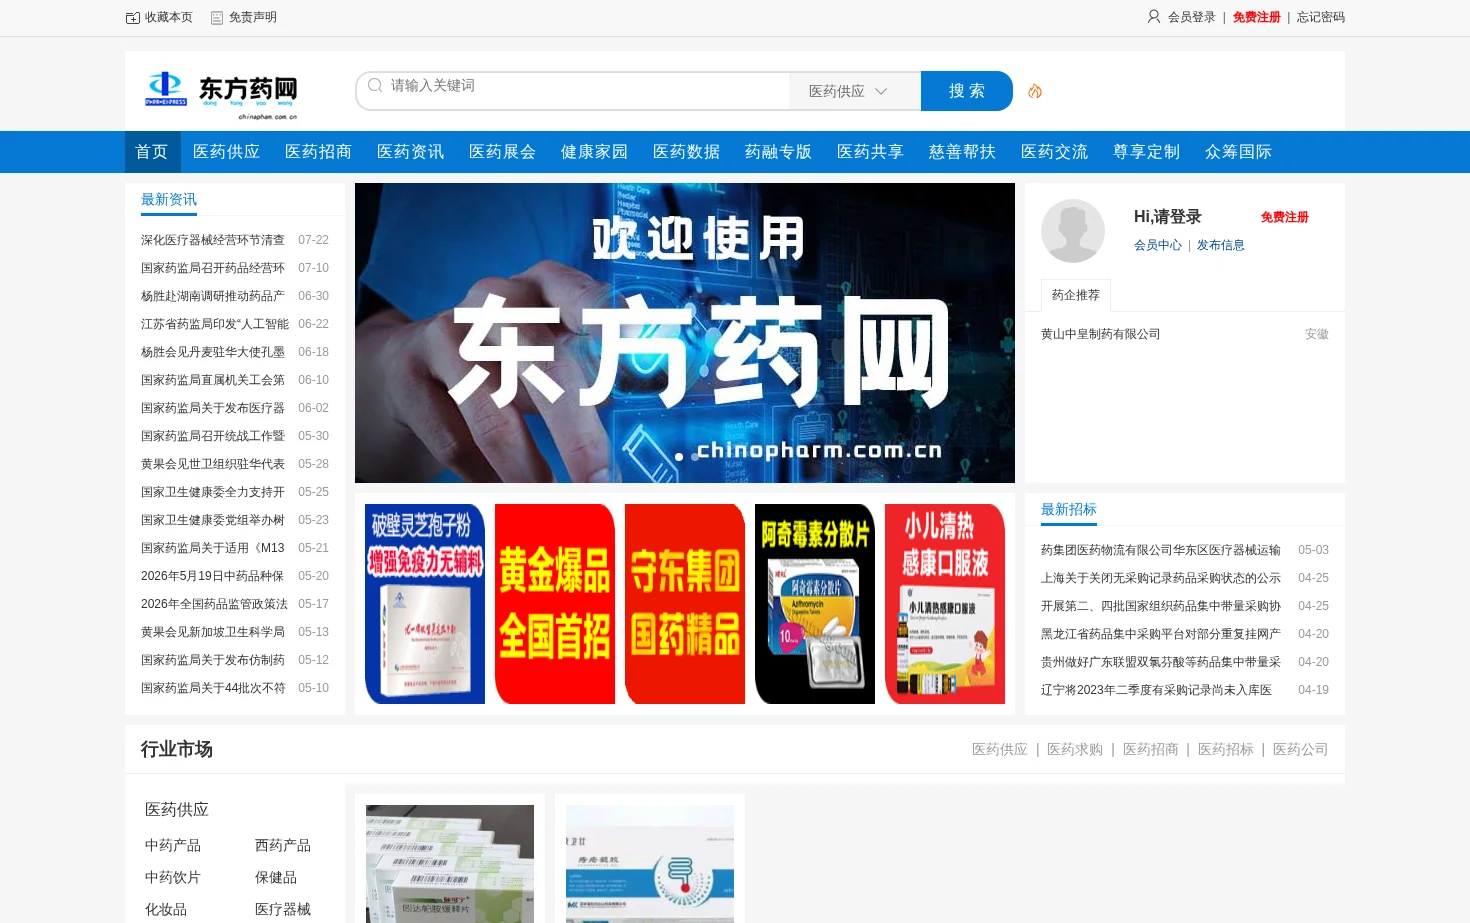The width and height of the screenshot is (1470, 923).
Task: Open 医药公司 in 行业市场 links
Action: click(1301, 750)
